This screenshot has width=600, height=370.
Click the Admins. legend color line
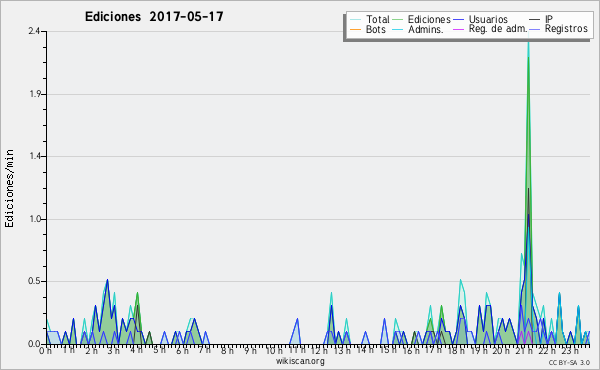398,29
